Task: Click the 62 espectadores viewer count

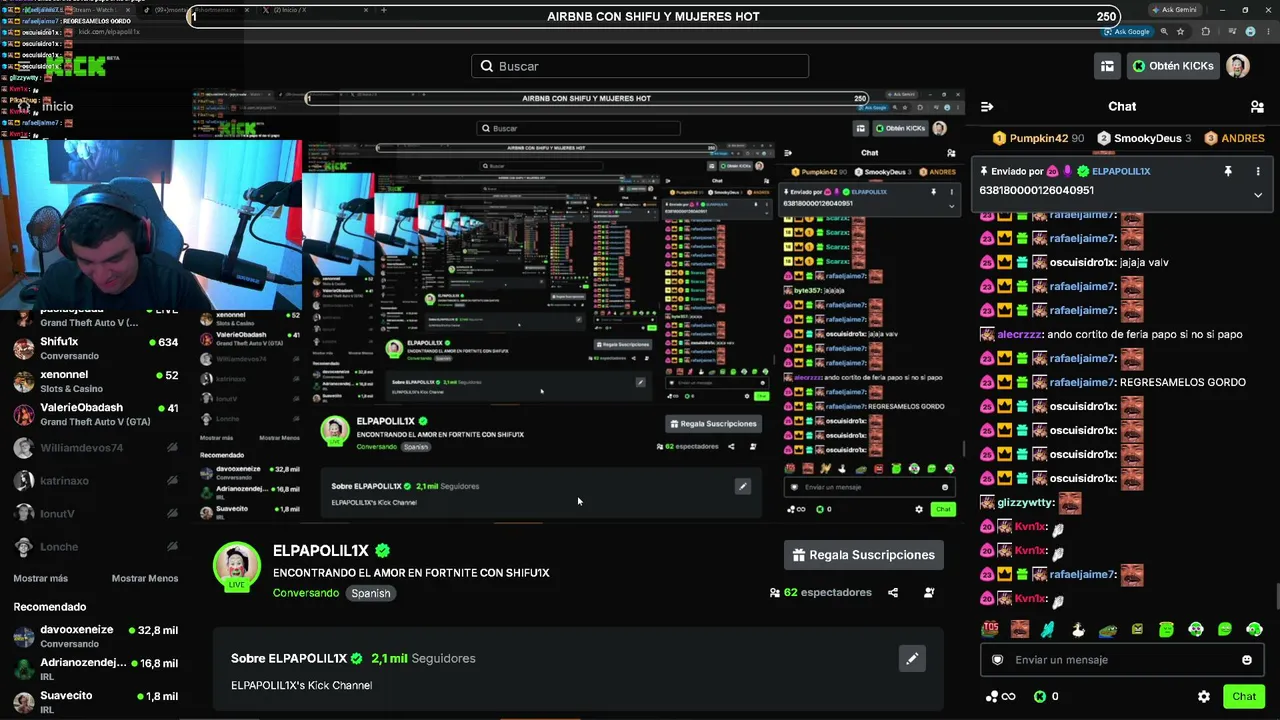Action: coord(820,592)
